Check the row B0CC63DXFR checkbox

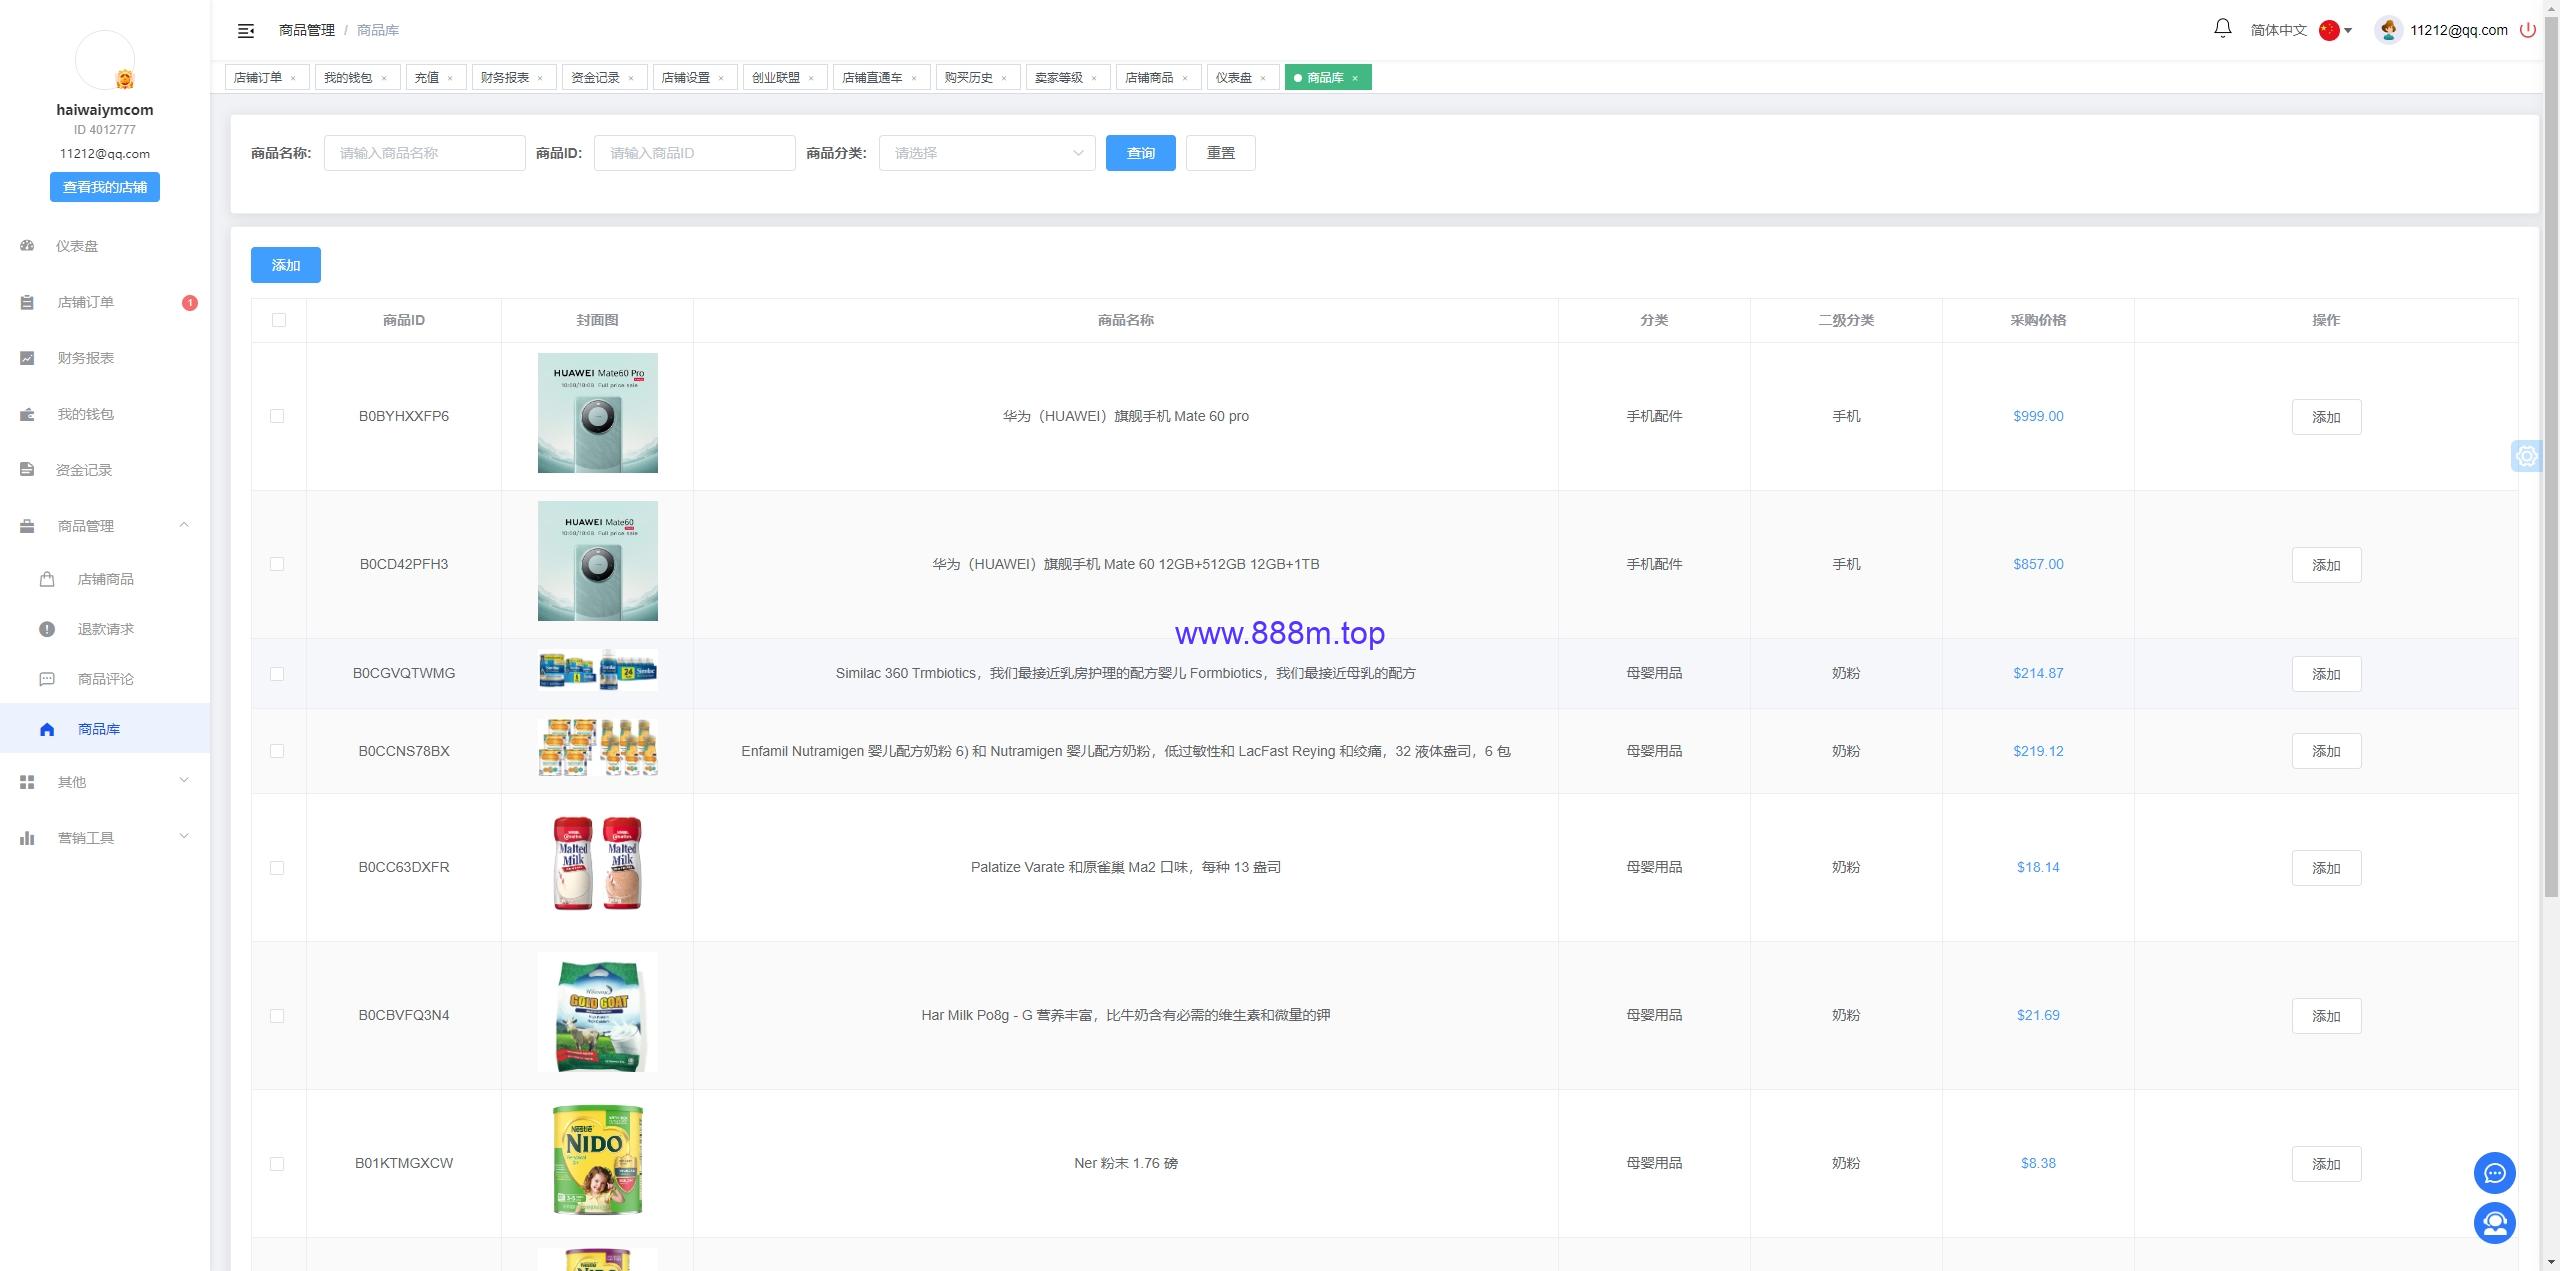click(x=277, y=868)
